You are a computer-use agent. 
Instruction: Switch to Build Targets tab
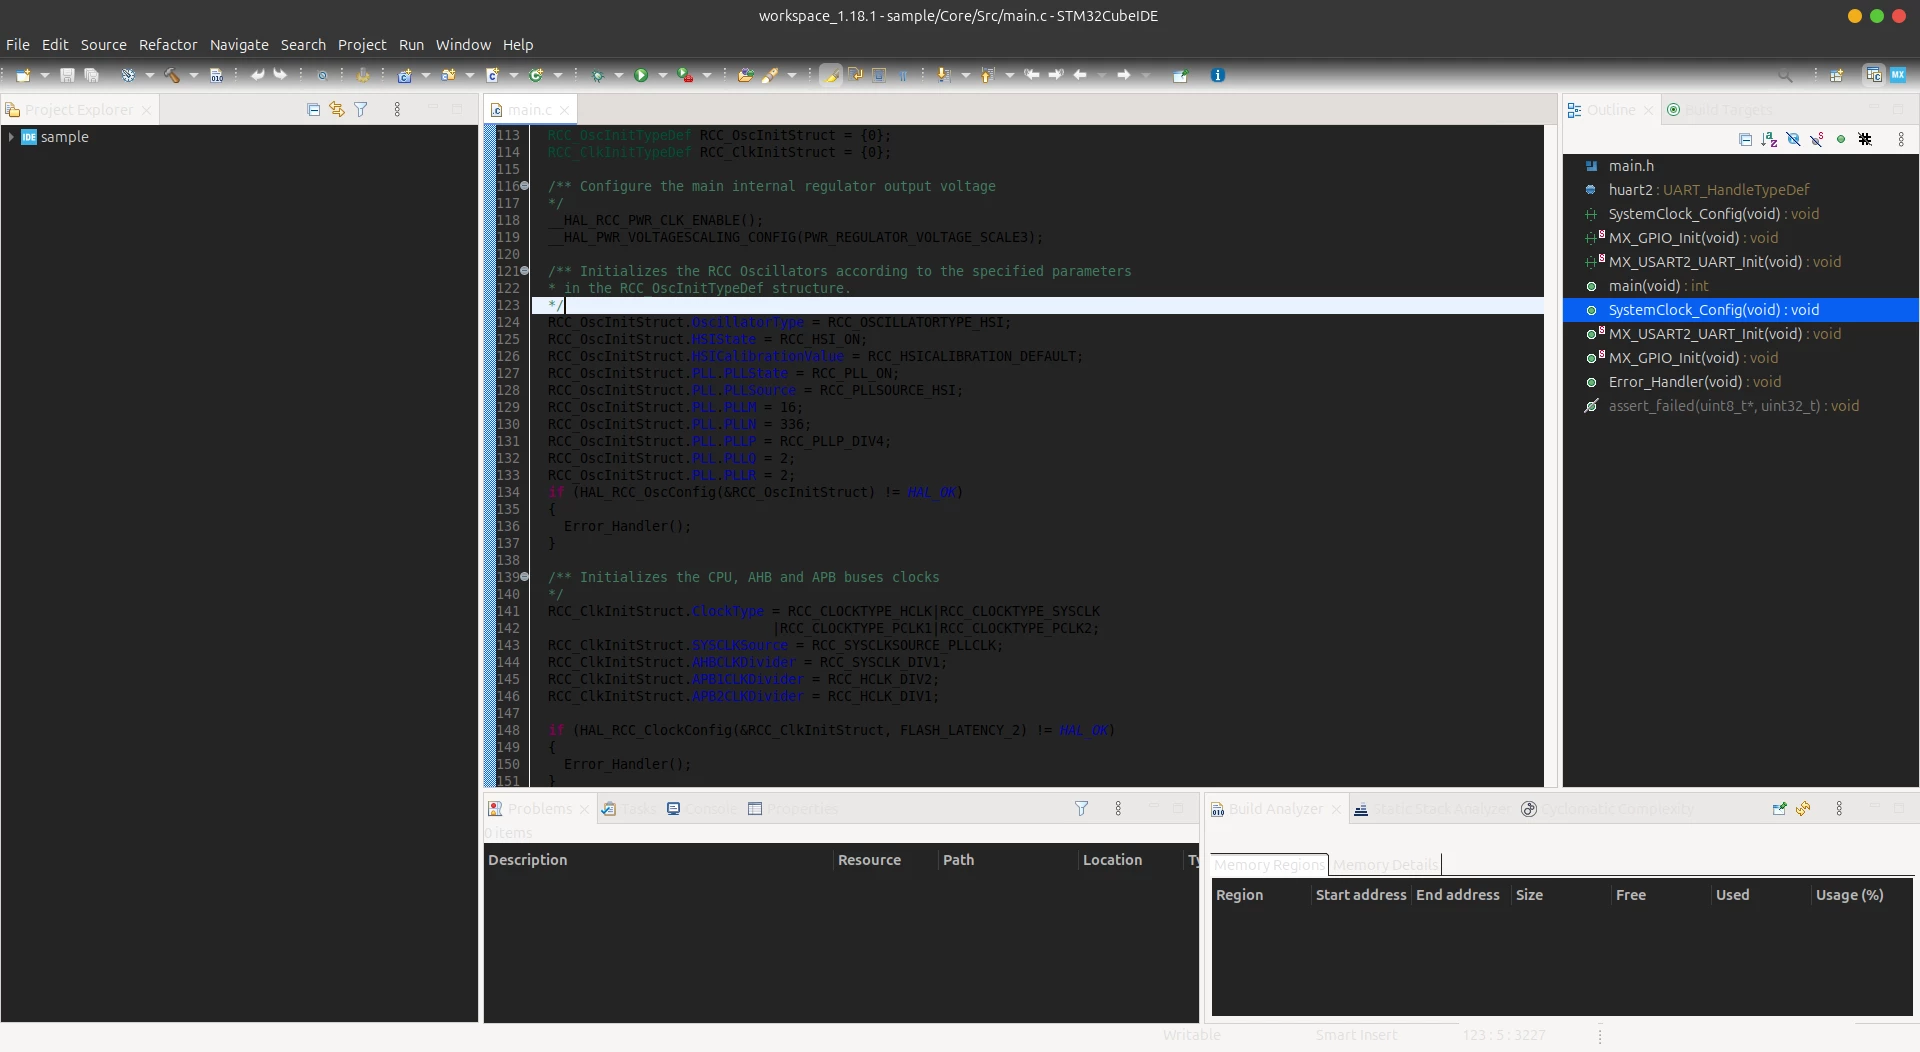pyautogui.click(x=1720, y=110)
